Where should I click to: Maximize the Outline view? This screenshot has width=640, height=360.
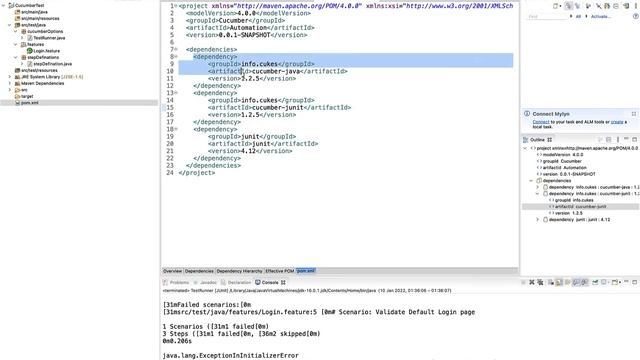click(635, 140)
